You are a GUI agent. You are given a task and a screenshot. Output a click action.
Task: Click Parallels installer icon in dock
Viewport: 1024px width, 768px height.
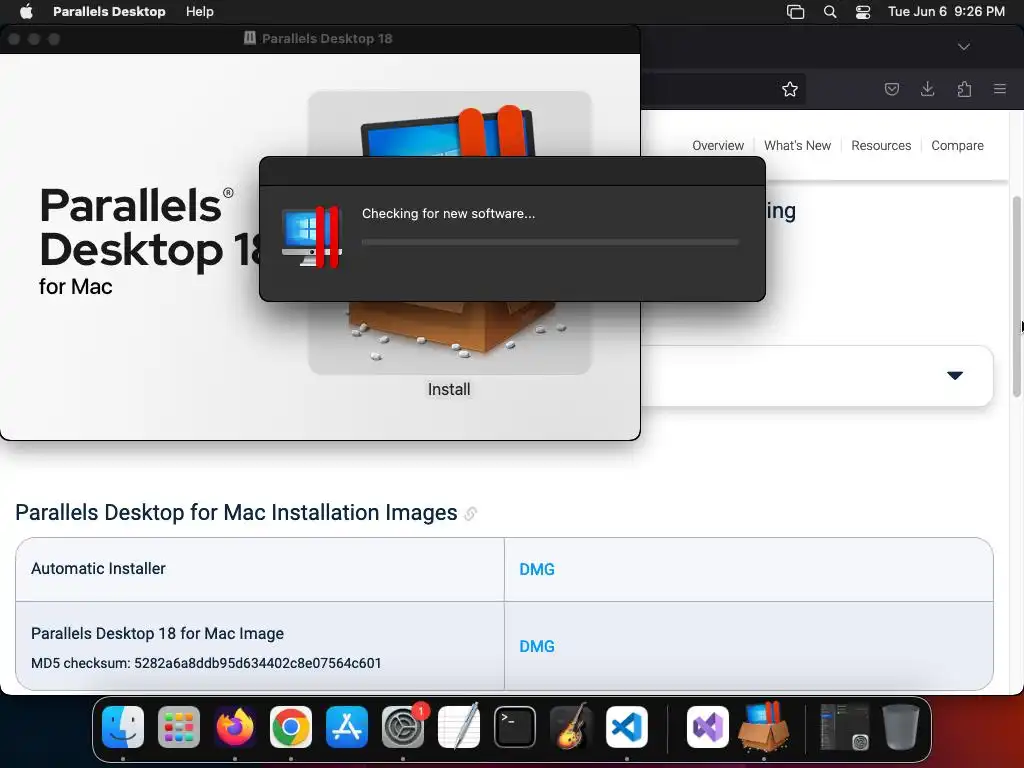coord(763,727)
